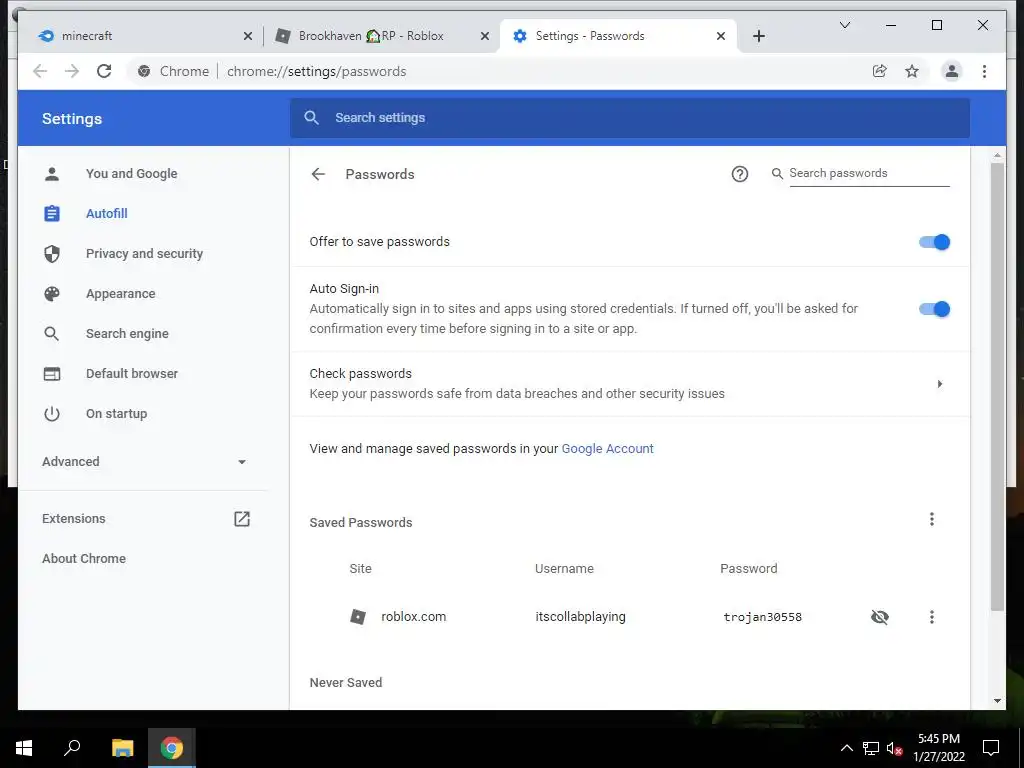Click the password trojan30558 text
Screen dimensions: 1024x768
coord(762,617)
